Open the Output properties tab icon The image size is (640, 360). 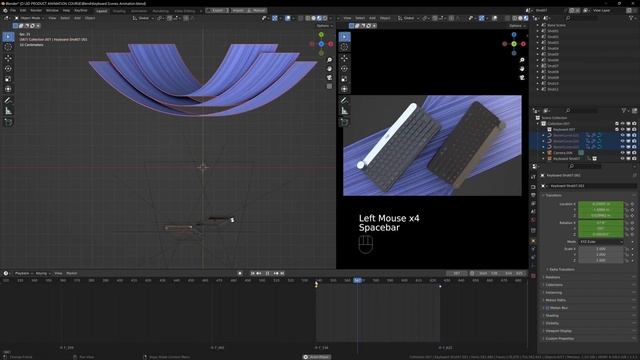pyautogui.click(x=533, y=195)
